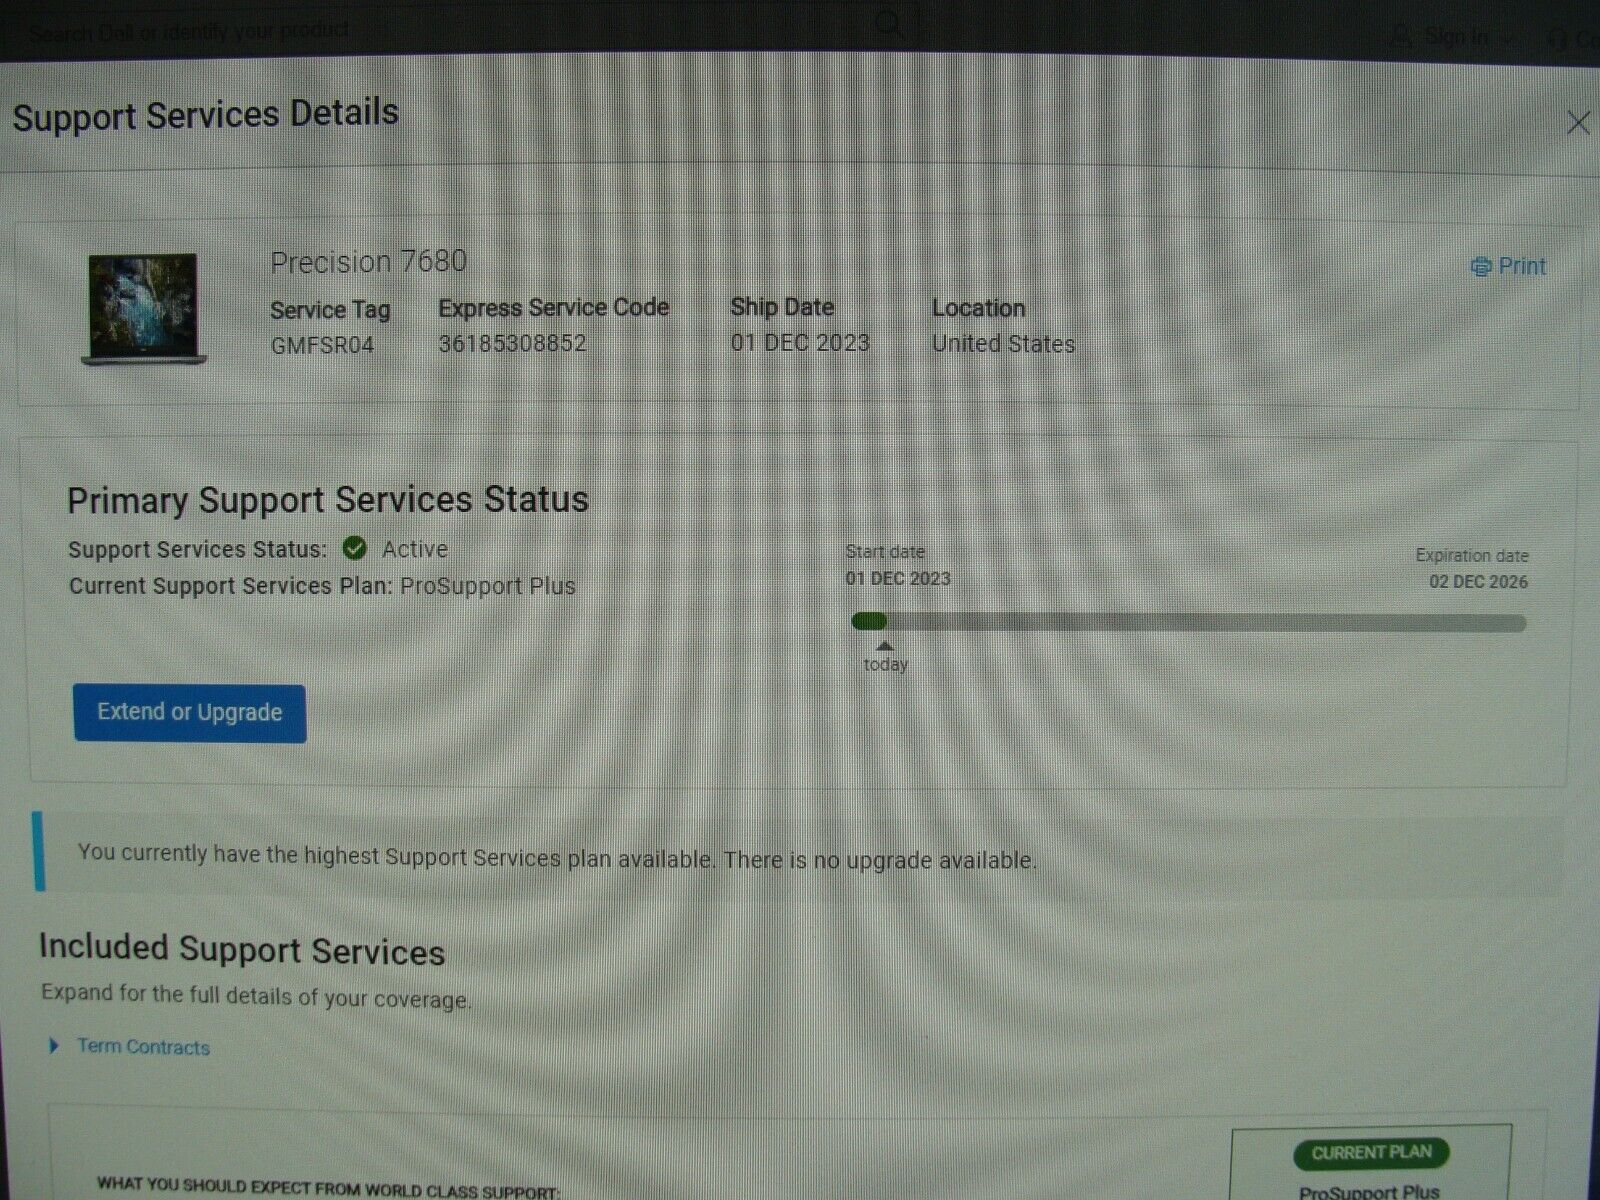
Task: Click the warranty progress bar
Action: coord(1188,622)
